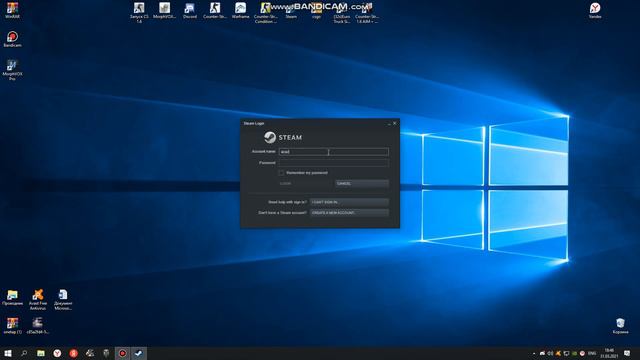Open the I CAN'T SIGN IN help option

(349, 202)
